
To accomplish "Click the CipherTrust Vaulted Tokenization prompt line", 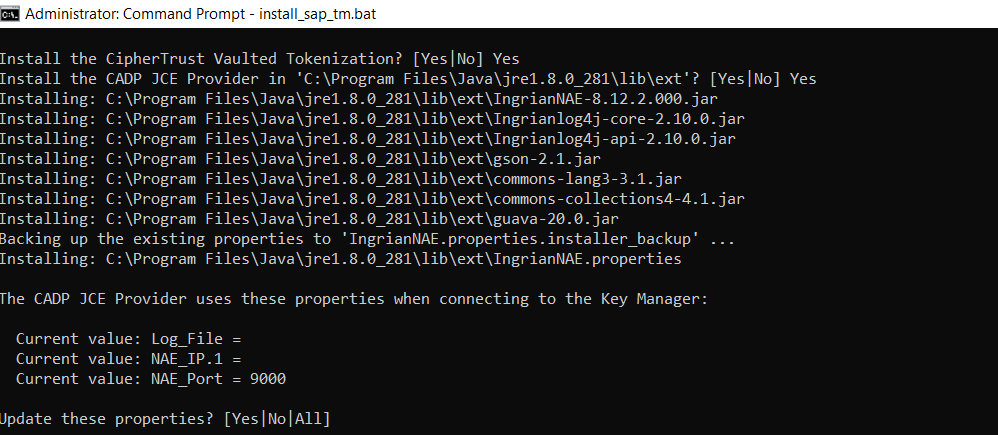I will pyautogui.click(x=260, y=59).
